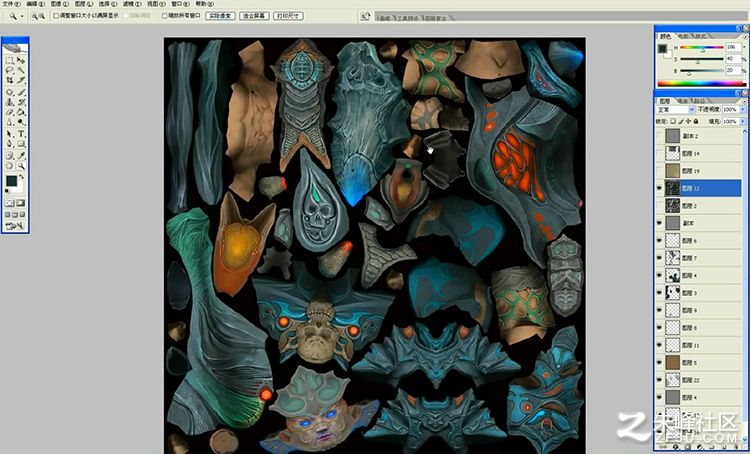The width and height of the screenshot is (750, 454).
Task: Select the Type tool
Action: point(21,133)
